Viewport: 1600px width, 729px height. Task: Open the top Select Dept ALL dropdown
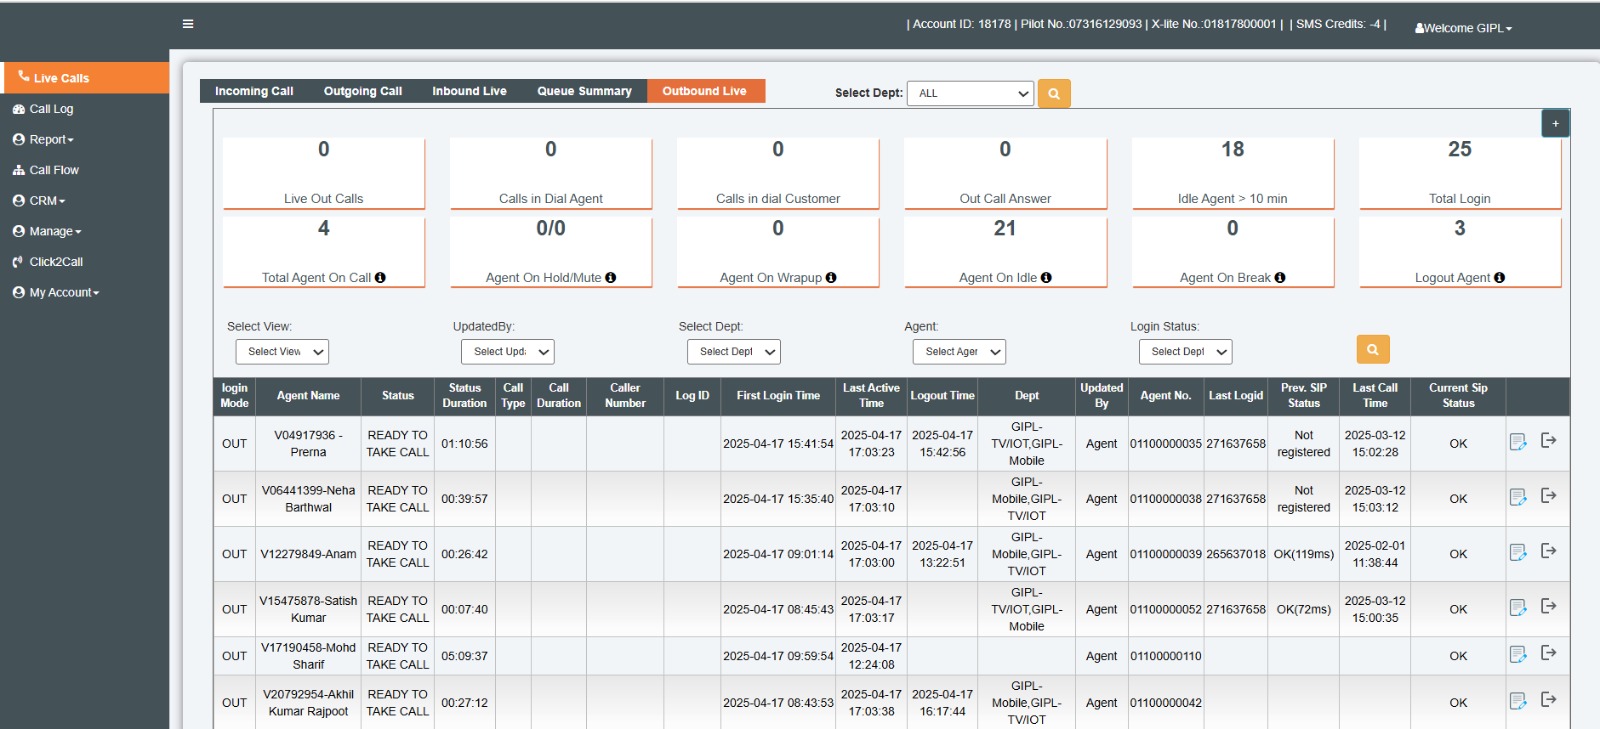point(970,93)
